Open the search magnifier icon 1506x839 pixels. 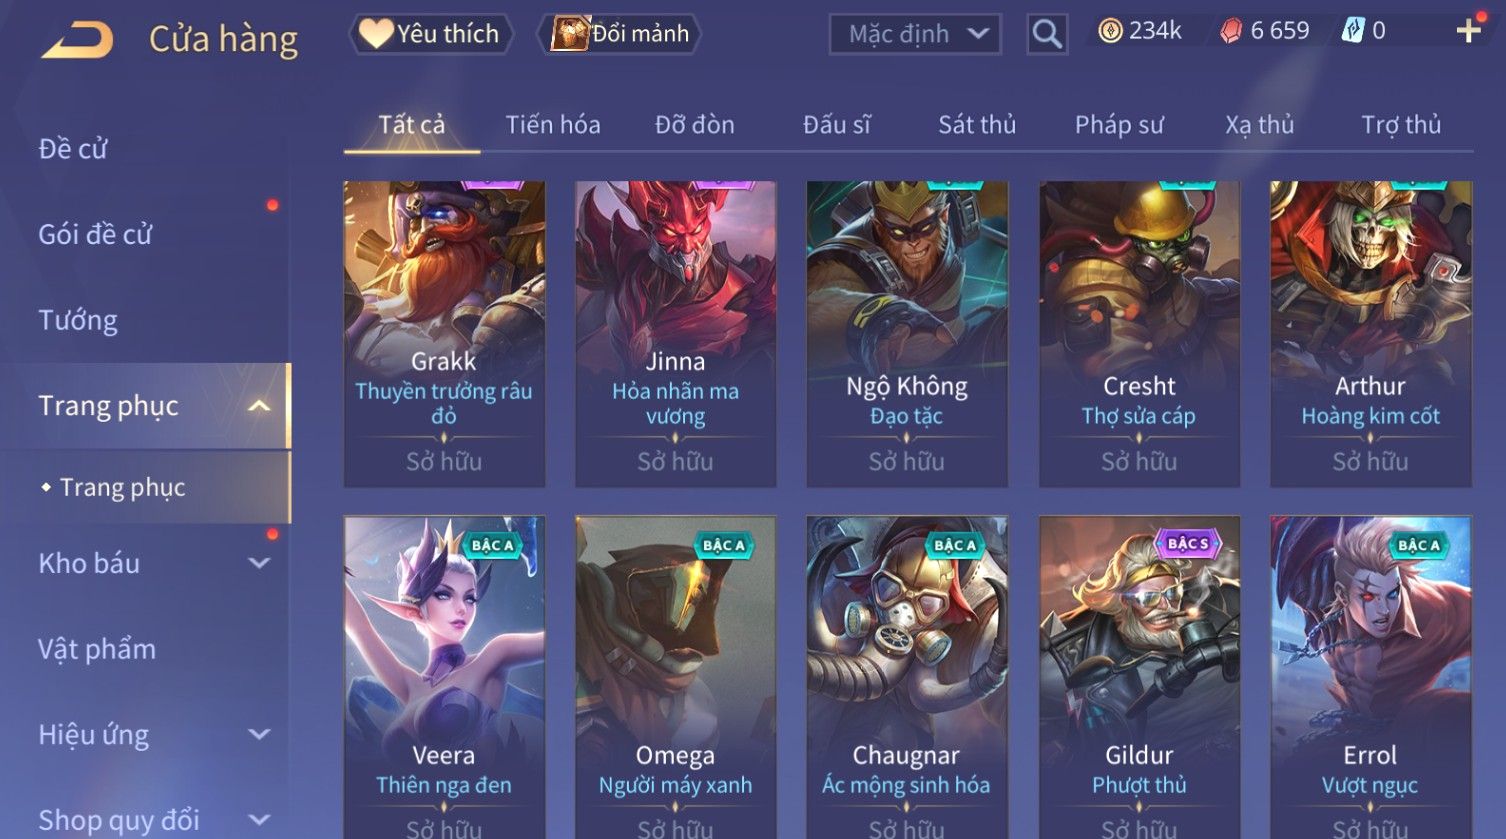[1047, 34]
